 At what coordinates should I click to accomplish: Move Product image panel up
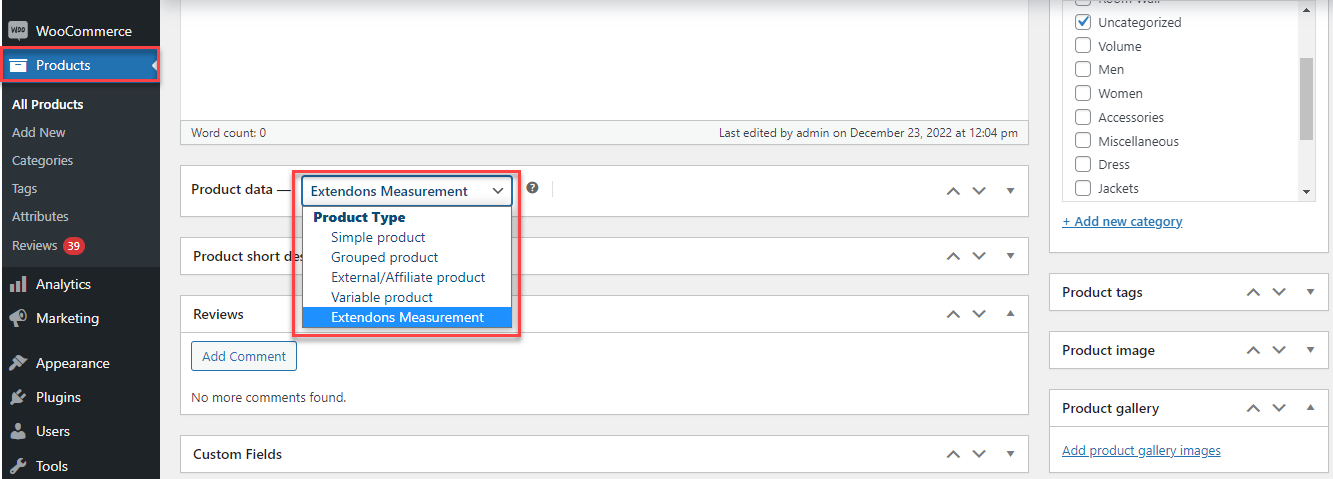[1254, 350]
